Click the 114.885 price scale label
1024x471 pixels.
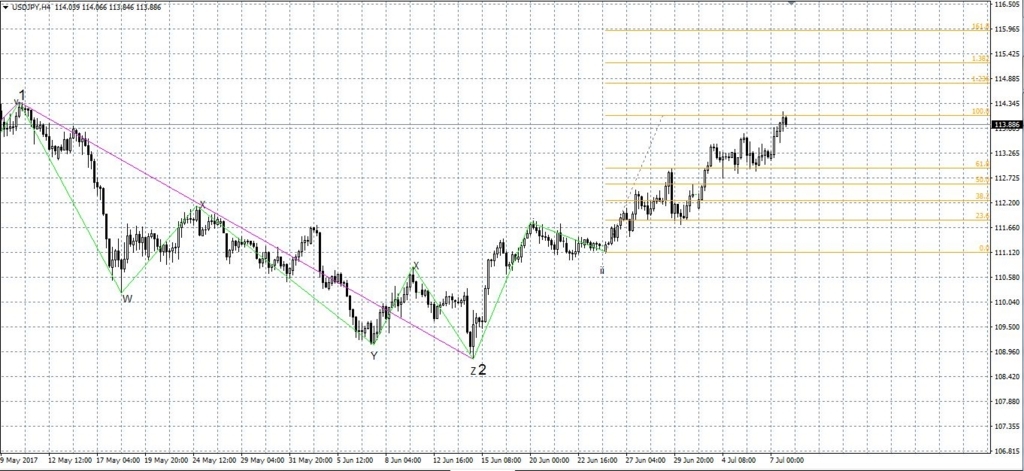pos(1008,79)
